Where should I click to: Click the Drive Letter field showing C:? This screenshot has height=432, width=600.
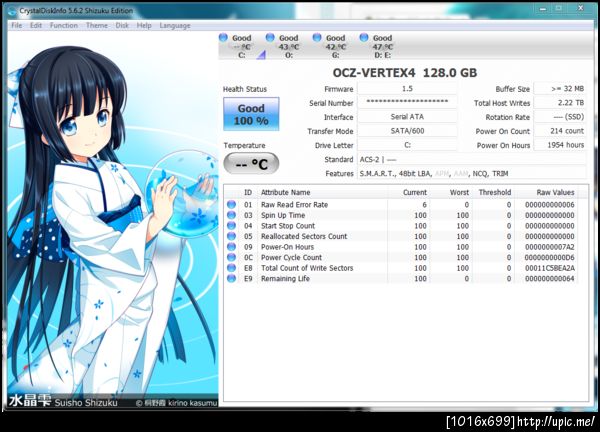pyautogui.click(x=407, y=145)
